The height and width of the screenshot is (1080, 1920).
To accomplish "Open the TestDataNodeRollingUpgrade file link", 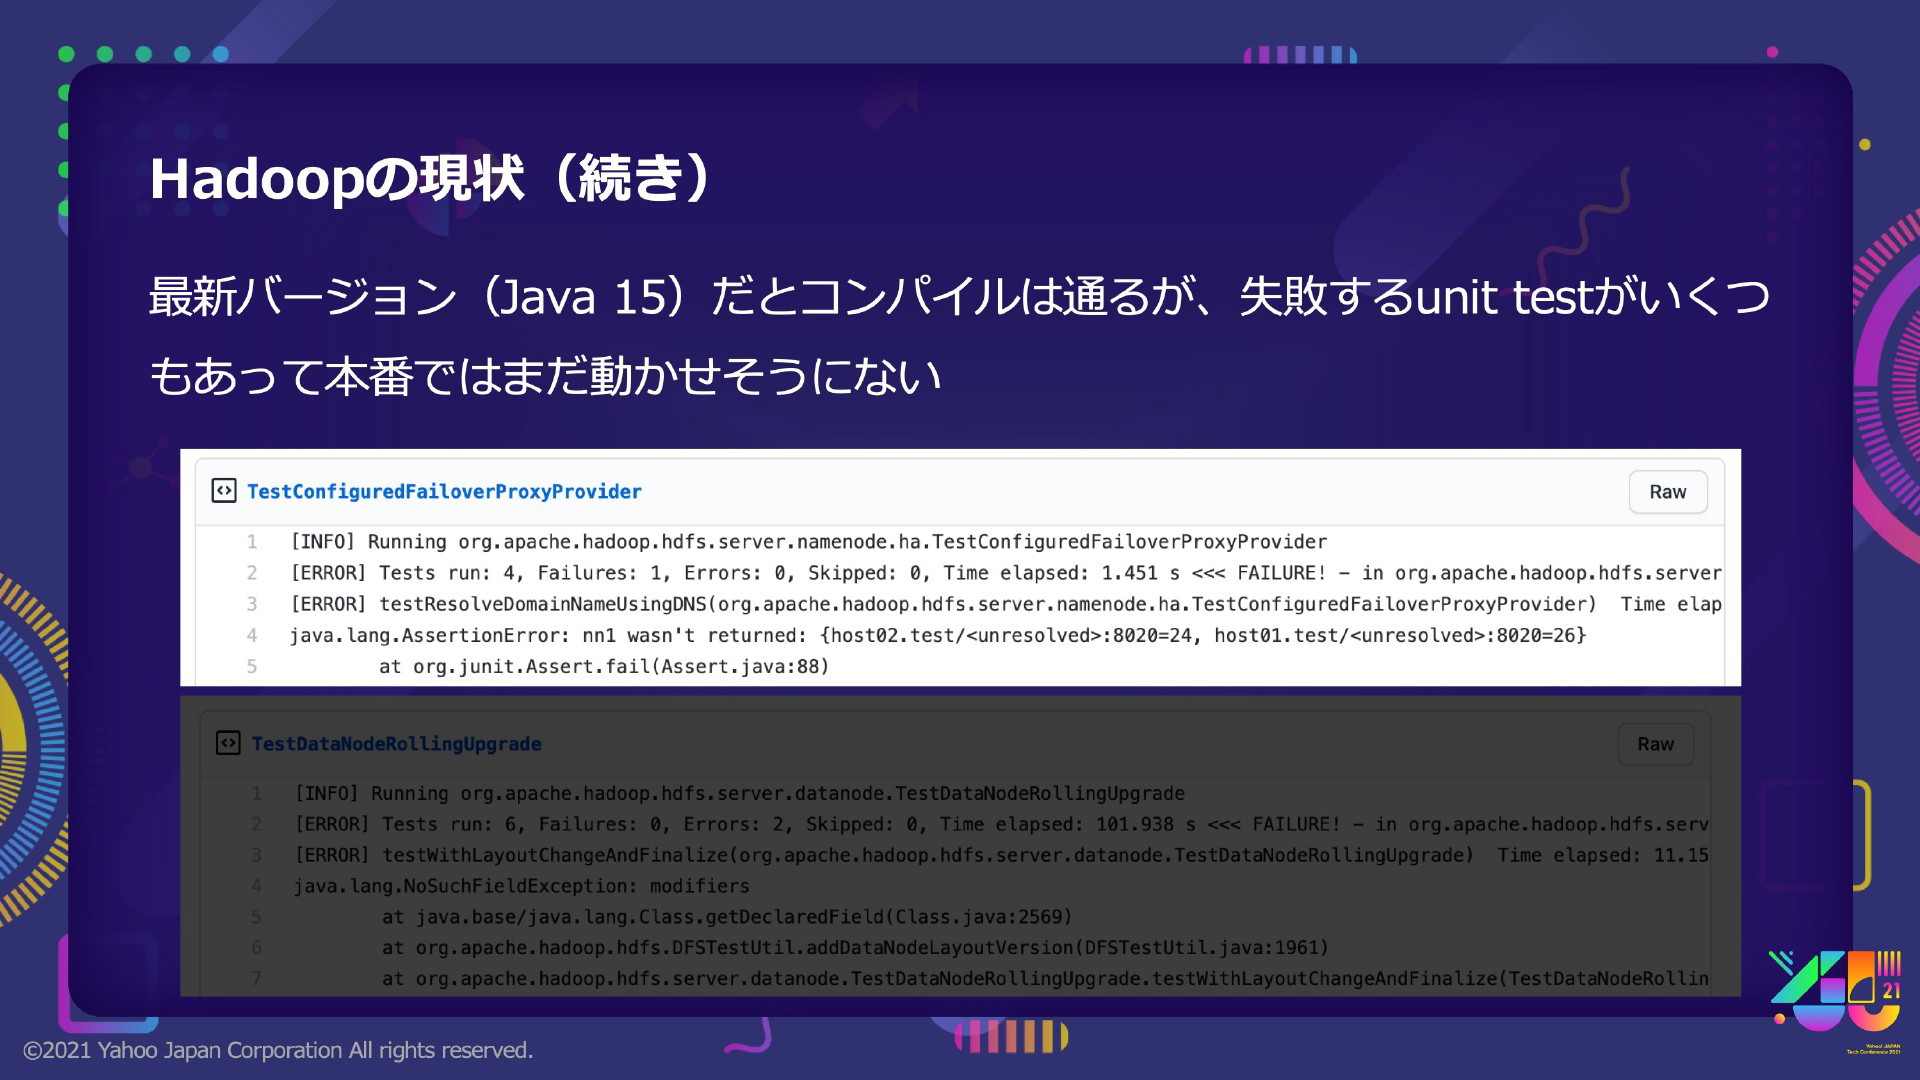I will [x=396, y=743].
